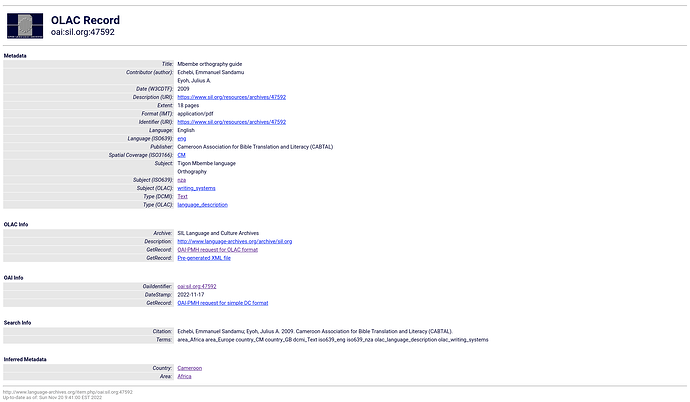
Task: Click the format value 'application/pdf'
Action: click(x=195, y=113)
